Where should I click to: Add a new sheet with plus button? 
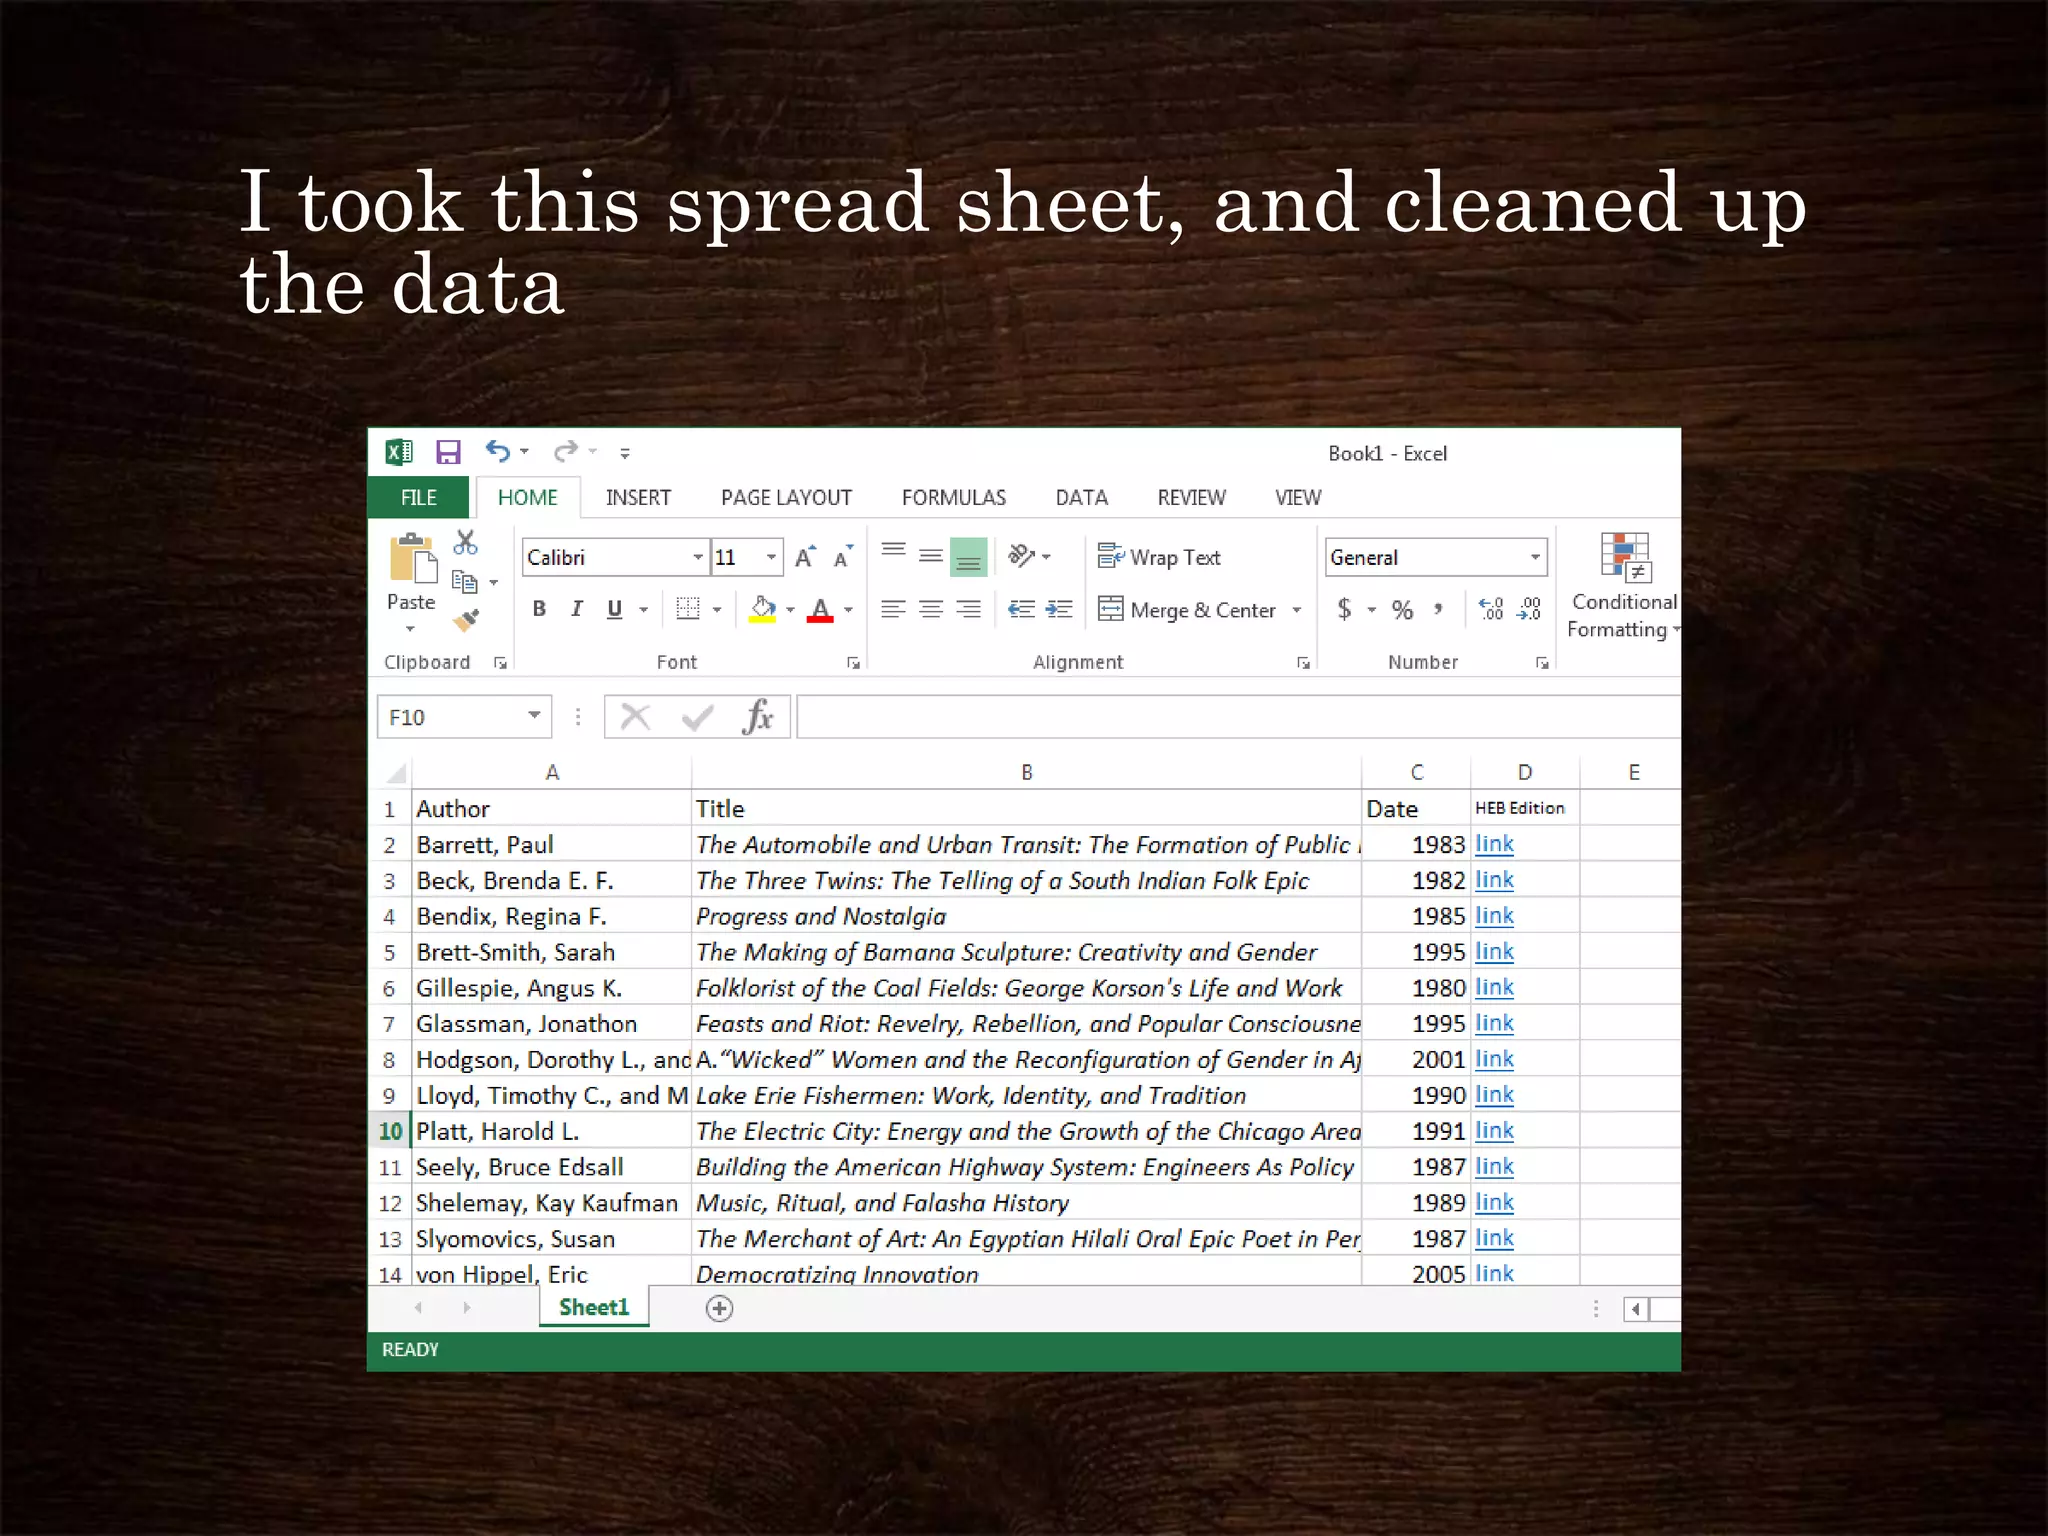tap(719, 1308)
